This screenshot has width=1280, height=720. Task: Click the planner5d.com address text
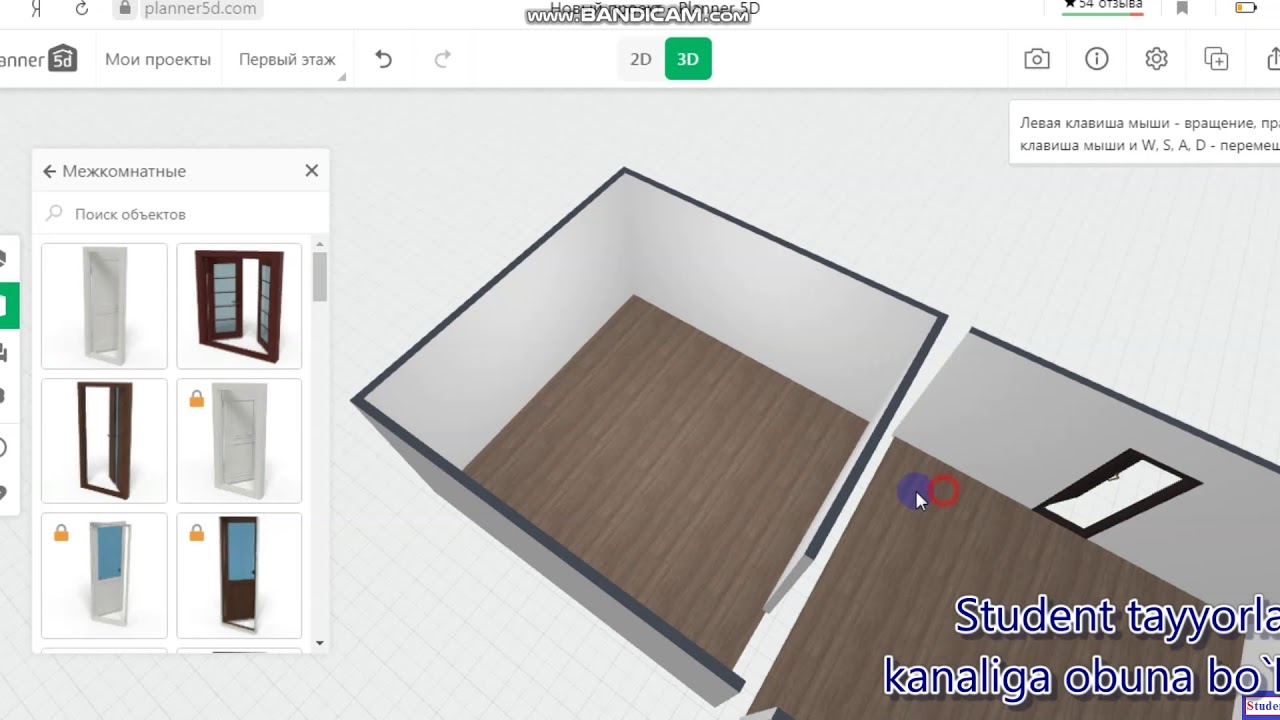point(200,9)
